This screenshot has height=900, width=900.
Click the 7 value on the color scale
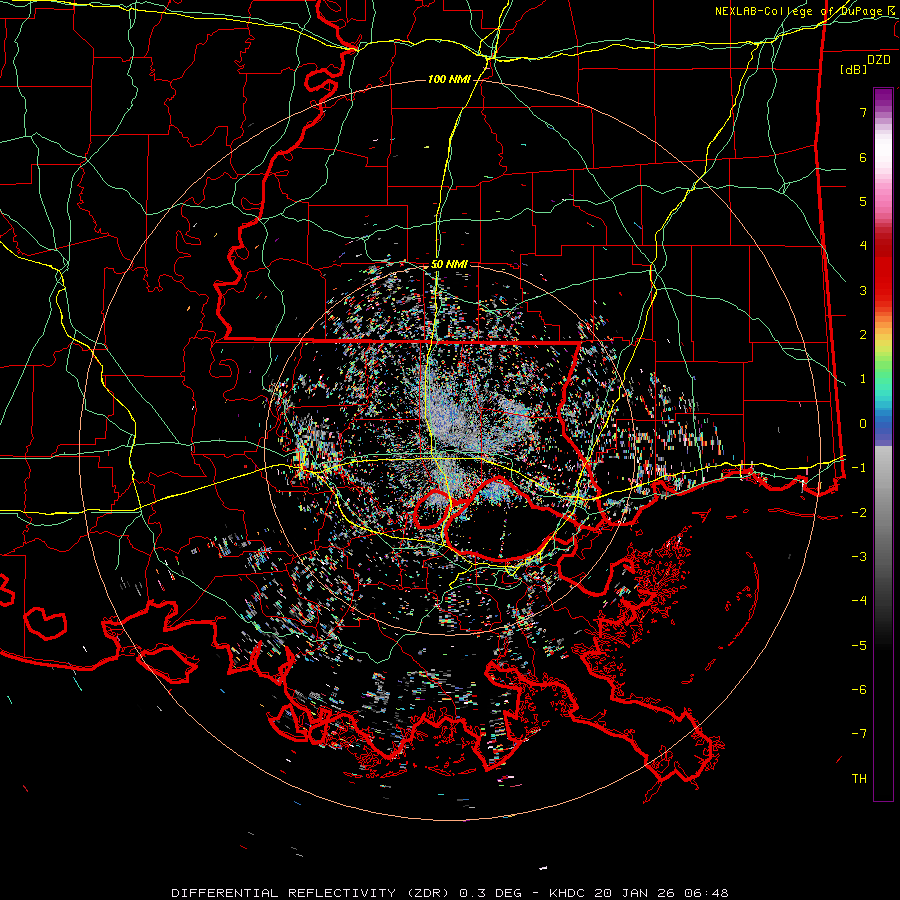[x=863, y=112]
